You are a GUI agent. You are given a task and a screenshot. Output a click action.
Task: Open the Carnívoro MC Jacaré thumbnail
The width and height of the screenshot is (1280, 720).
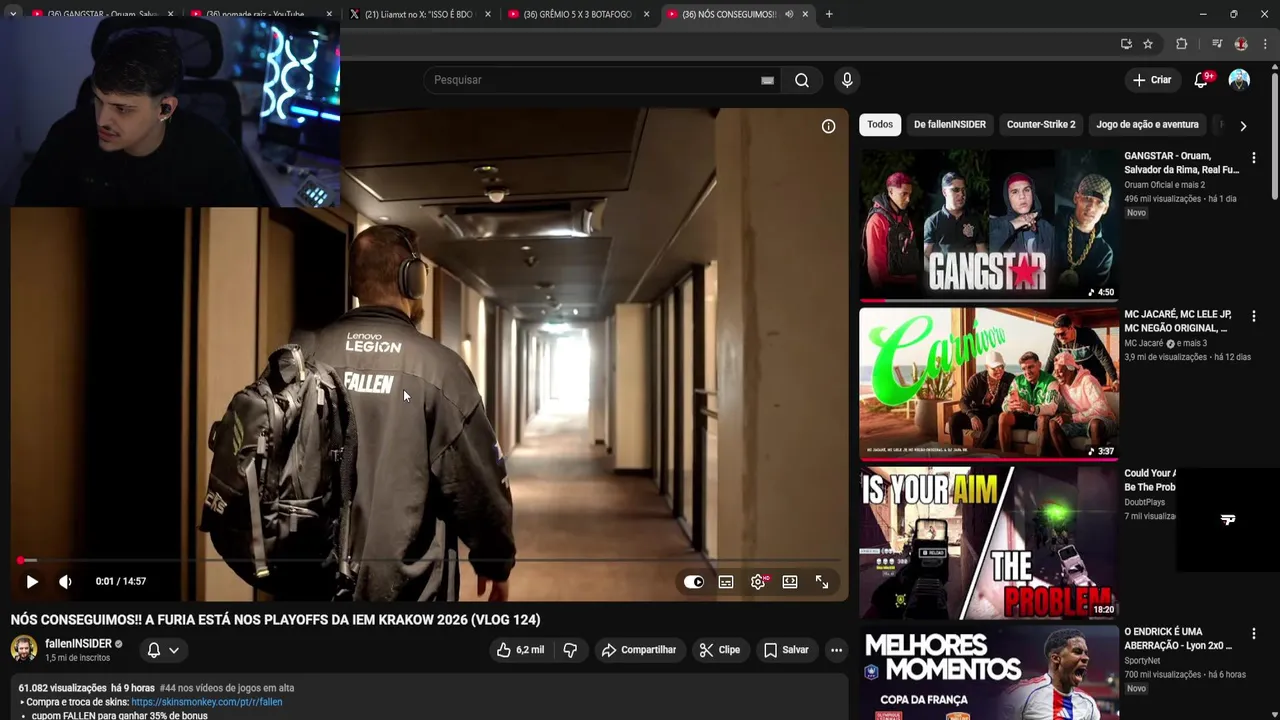pyautogui.click(x=989, y=383)
